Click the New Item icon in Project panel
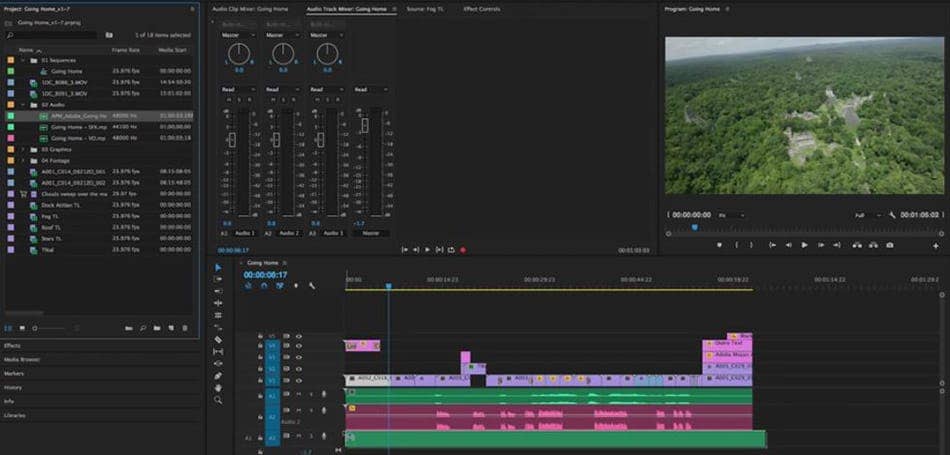 171,328
